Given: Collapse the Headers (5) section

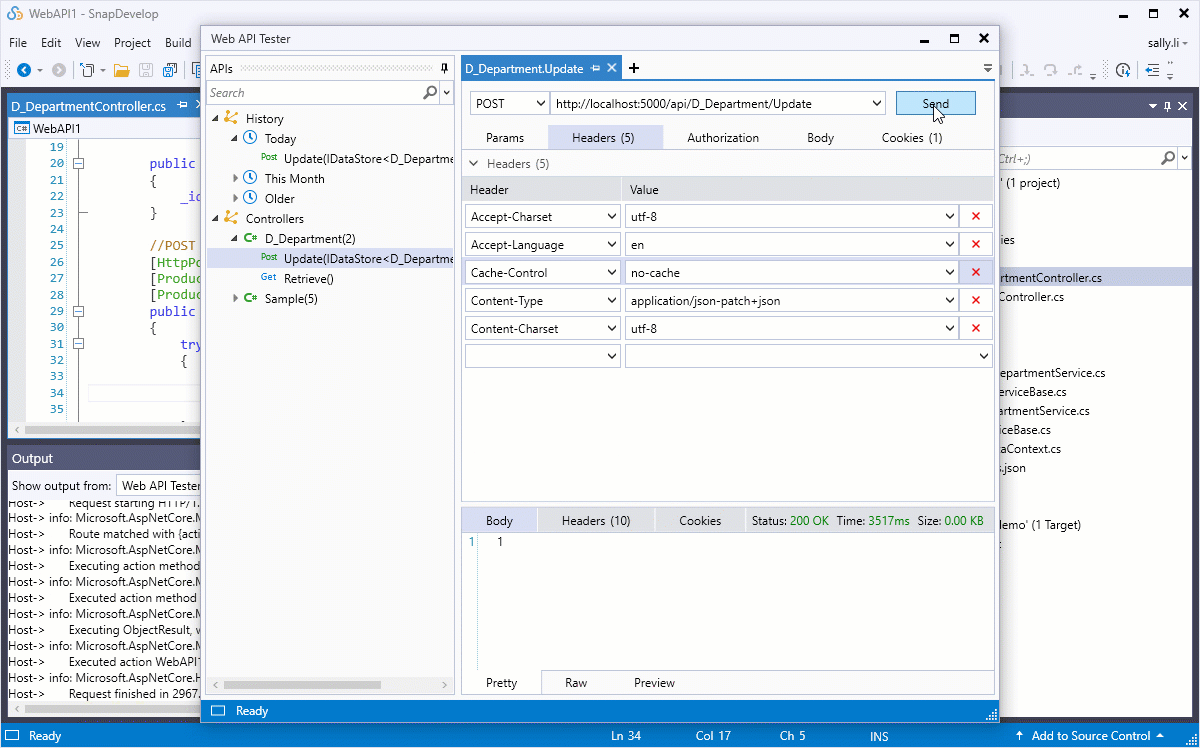Looking at the screenshot, I should (x=473, y=164).
